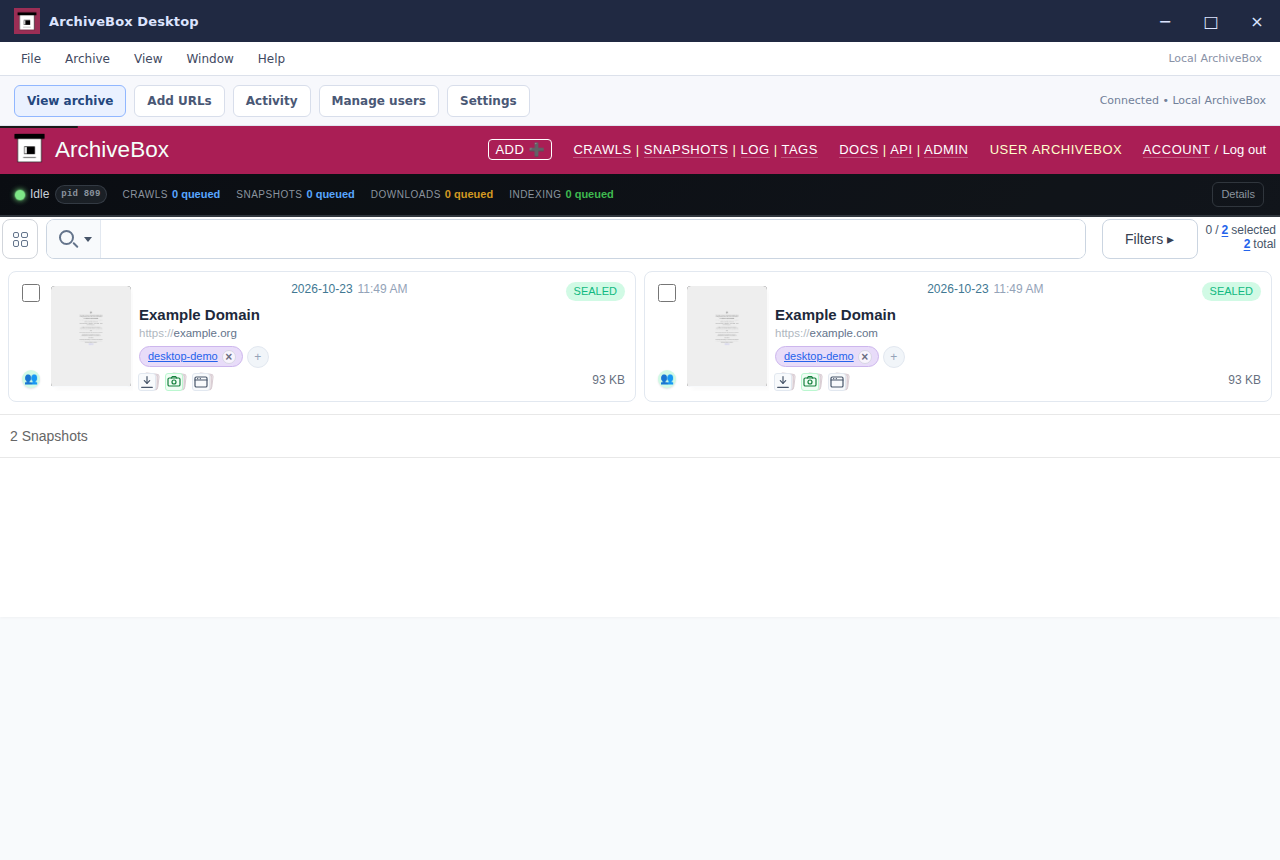Viewport: 1280px width, 860px height.
Task: Click the CRAWLS 0 queued status
Action: pyautogui.click(x=171, y=195)
